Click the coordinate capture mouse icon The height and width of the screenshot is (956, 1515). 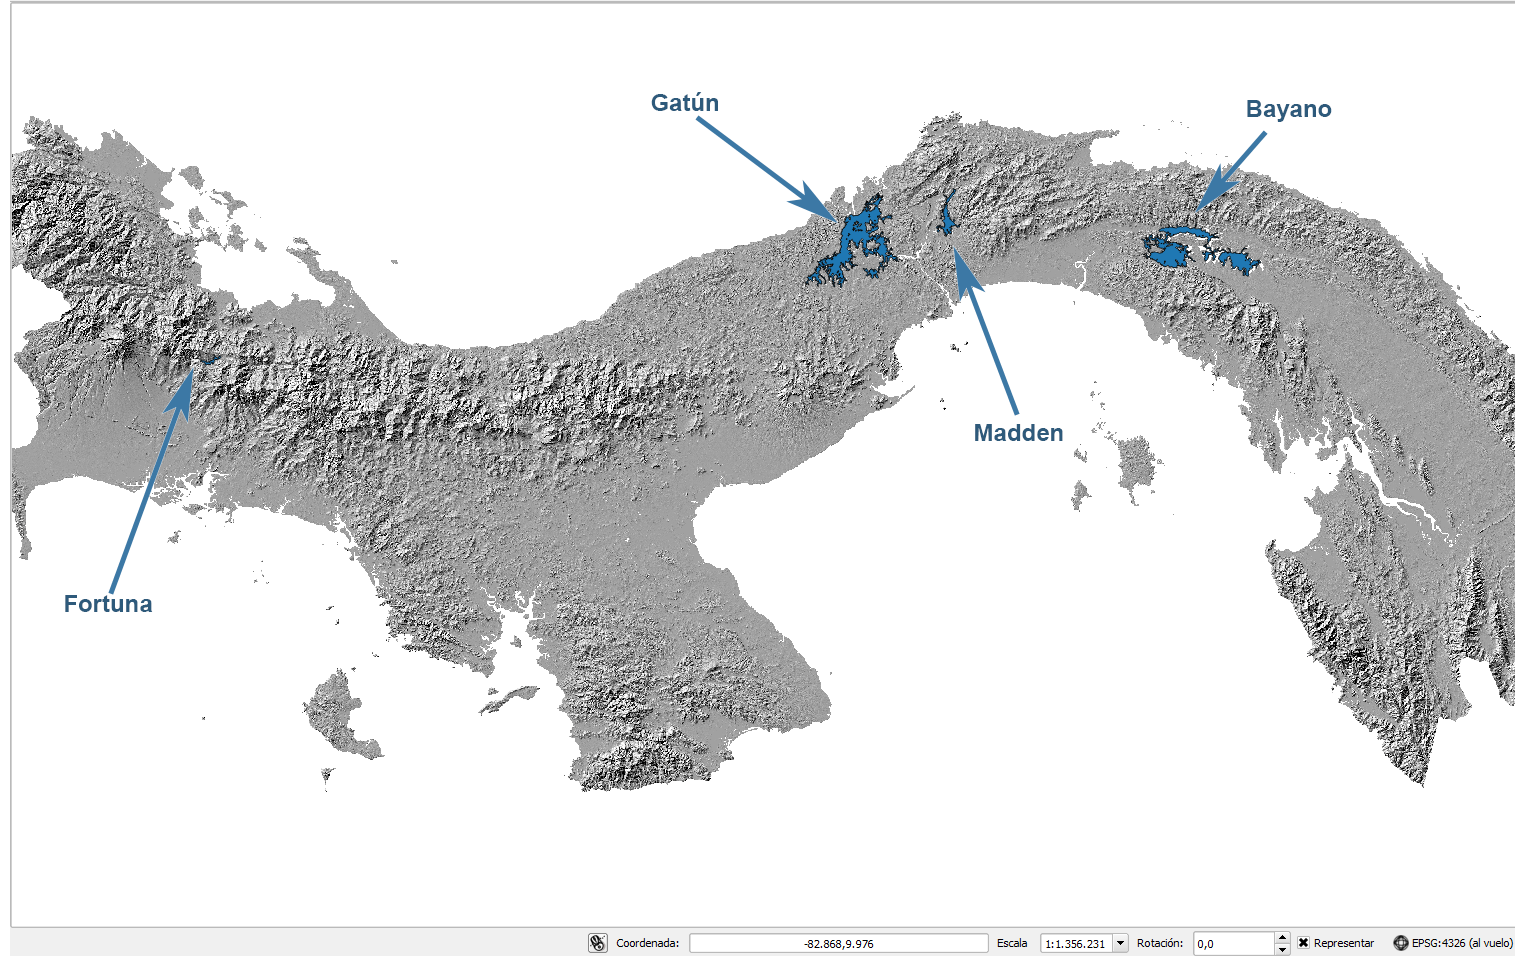pos(599,942)
